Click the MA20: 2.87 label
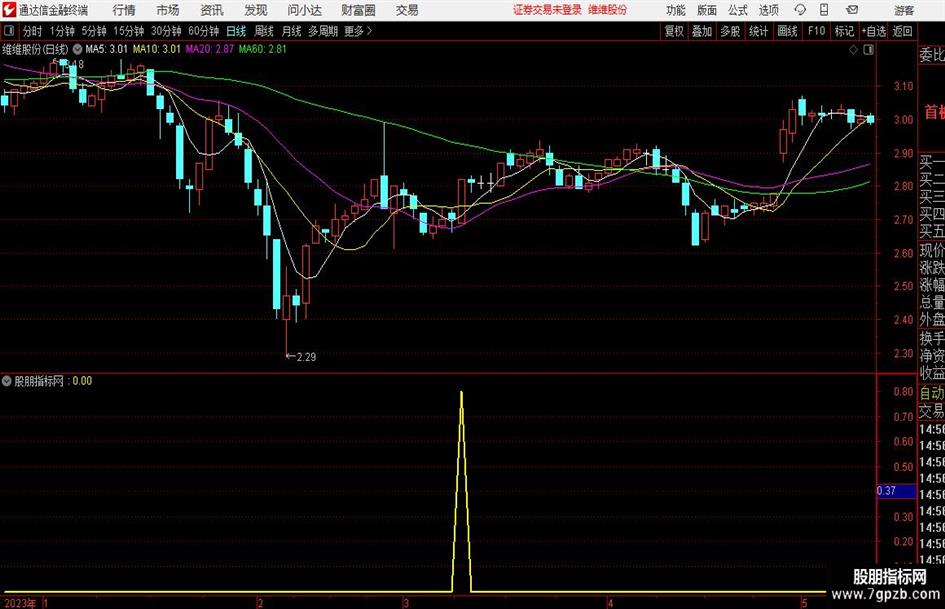Viewport: 945px width, 609px height. pos(210,49)
